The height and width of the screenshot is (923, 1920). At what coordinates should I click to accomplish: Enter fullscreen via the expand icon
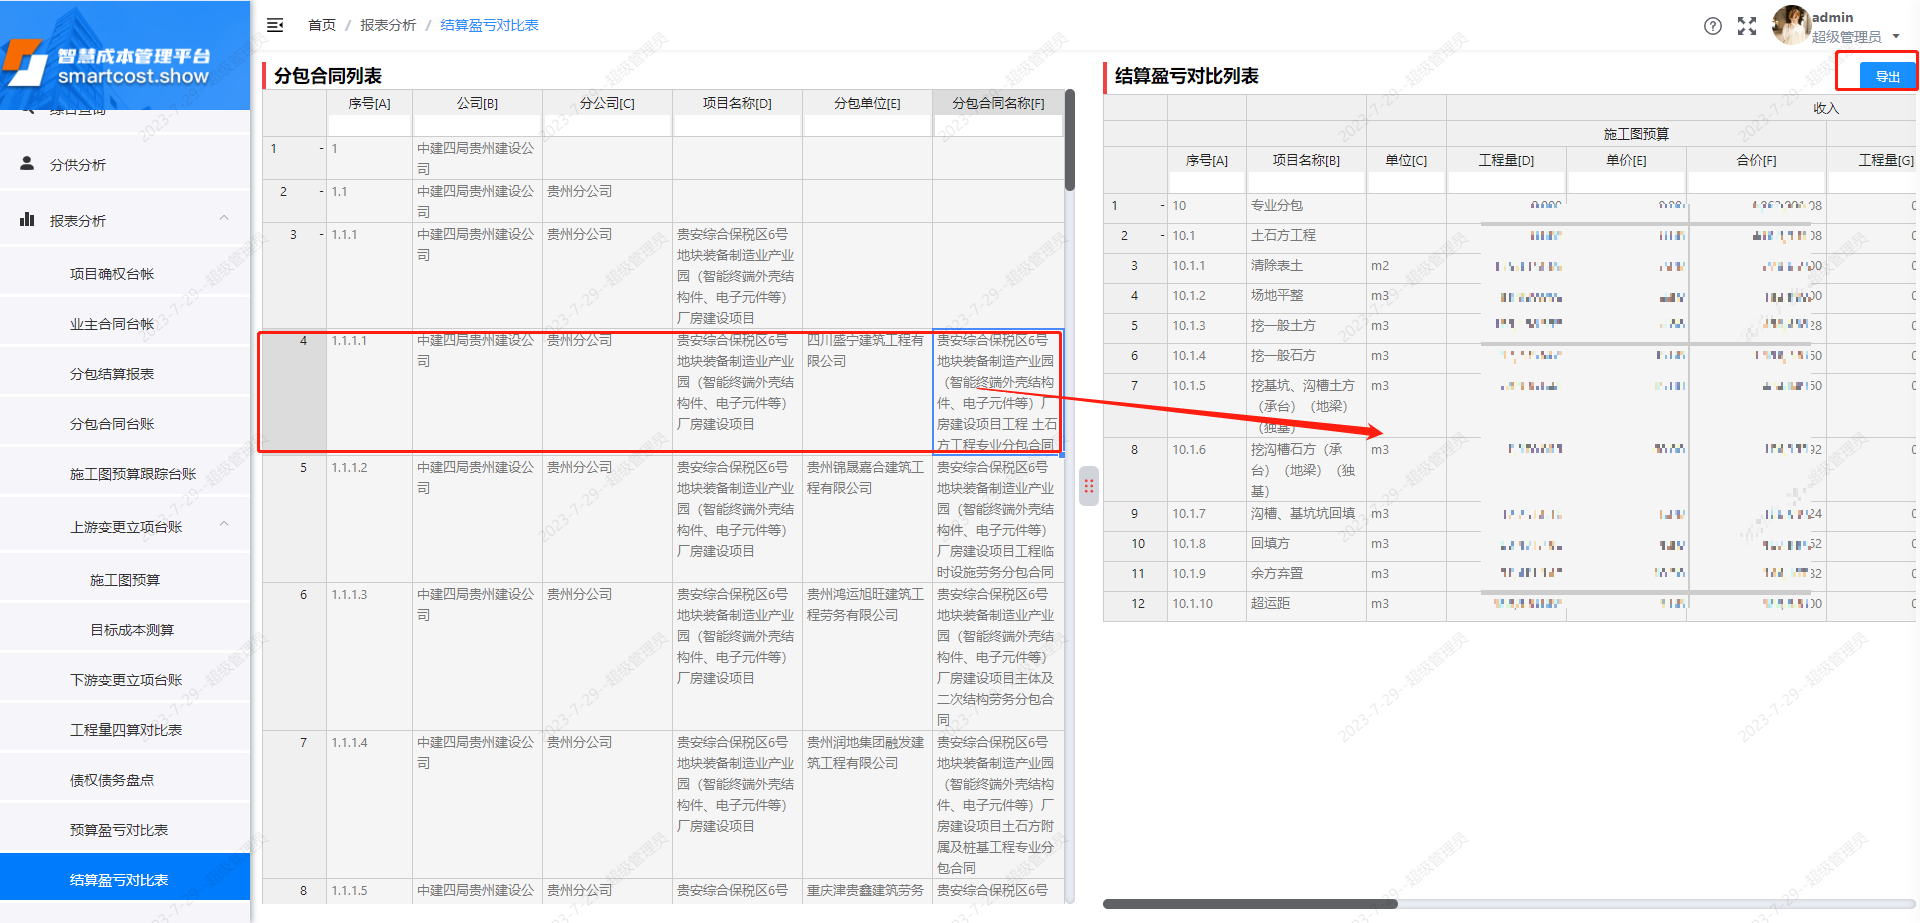(x=1747, y=26)
